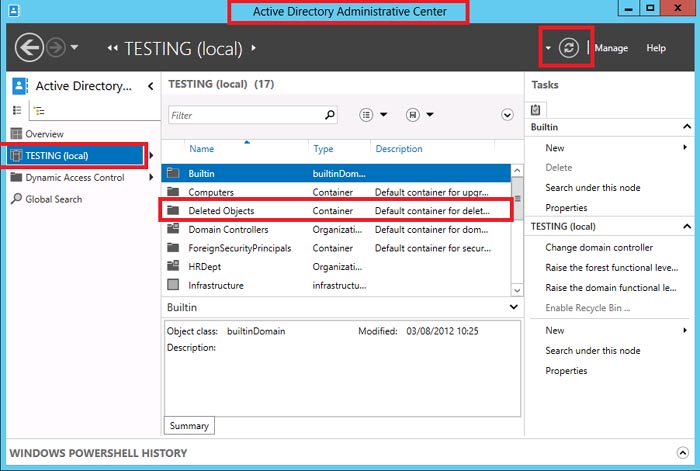Click double-left breadcrumb arrows before TESTING
This screenshot has height=471, width=700.
[112, 48]
